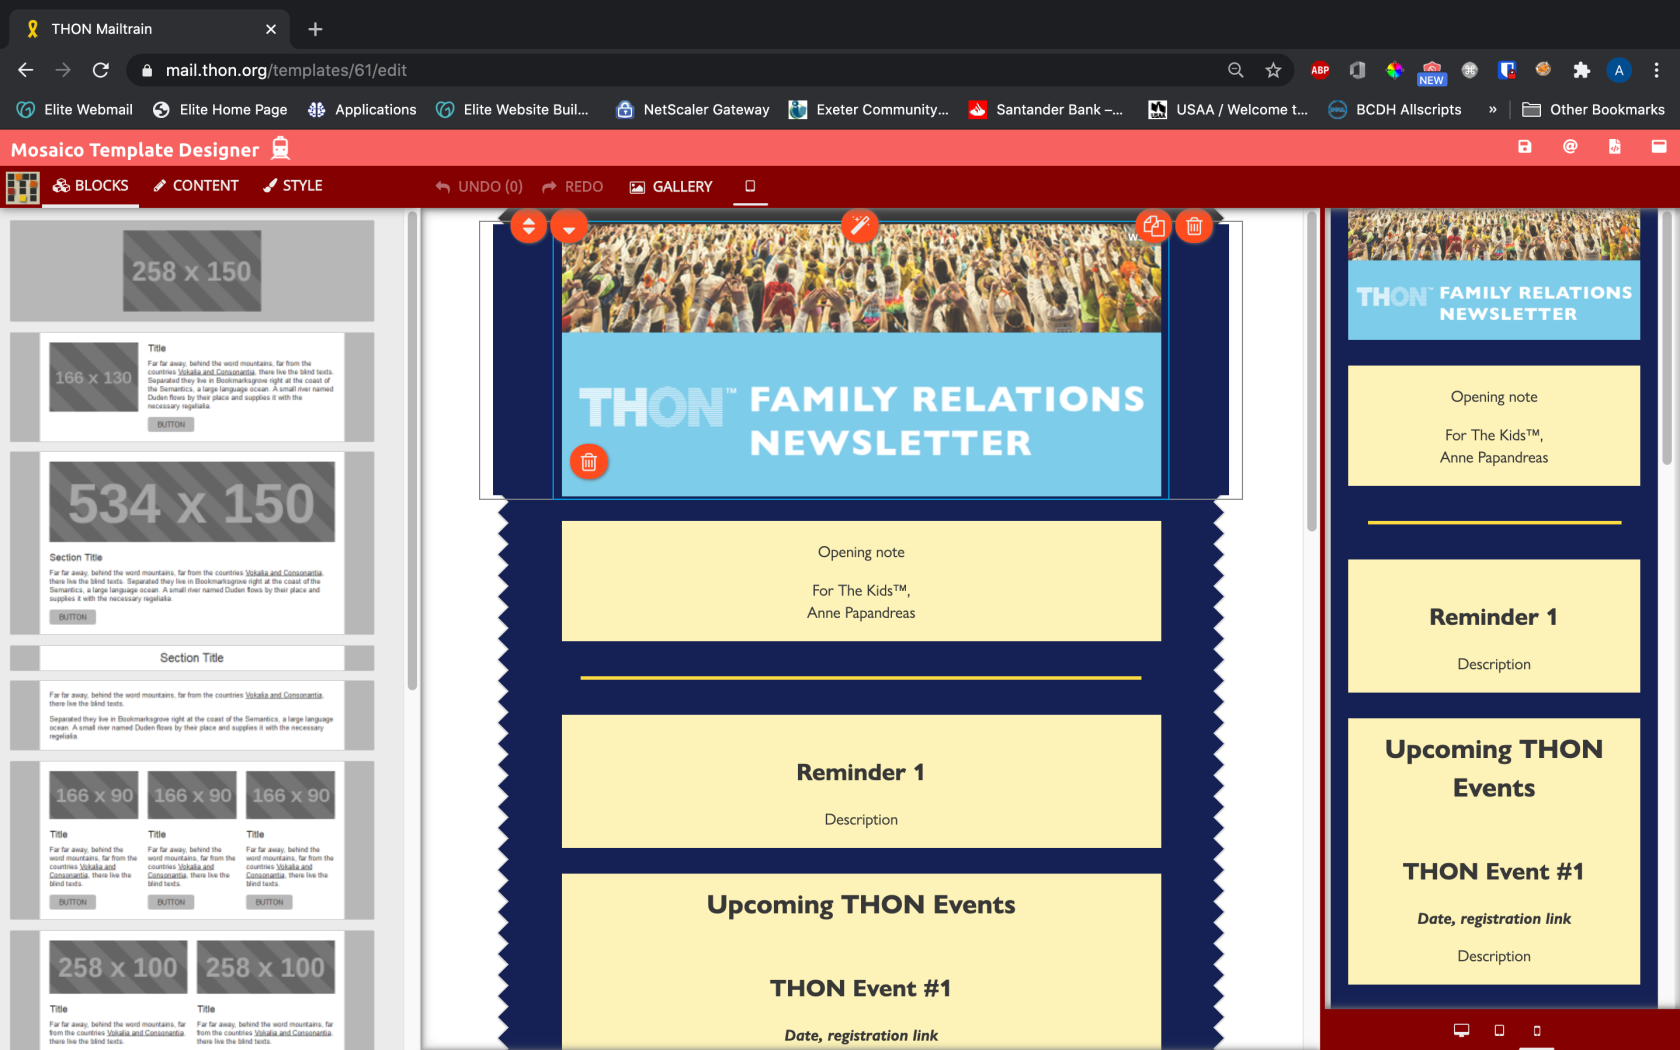Viewport: 1680px width, 1050px height.
Task: Bookmark this page with the star icon
Action: 1273,70
